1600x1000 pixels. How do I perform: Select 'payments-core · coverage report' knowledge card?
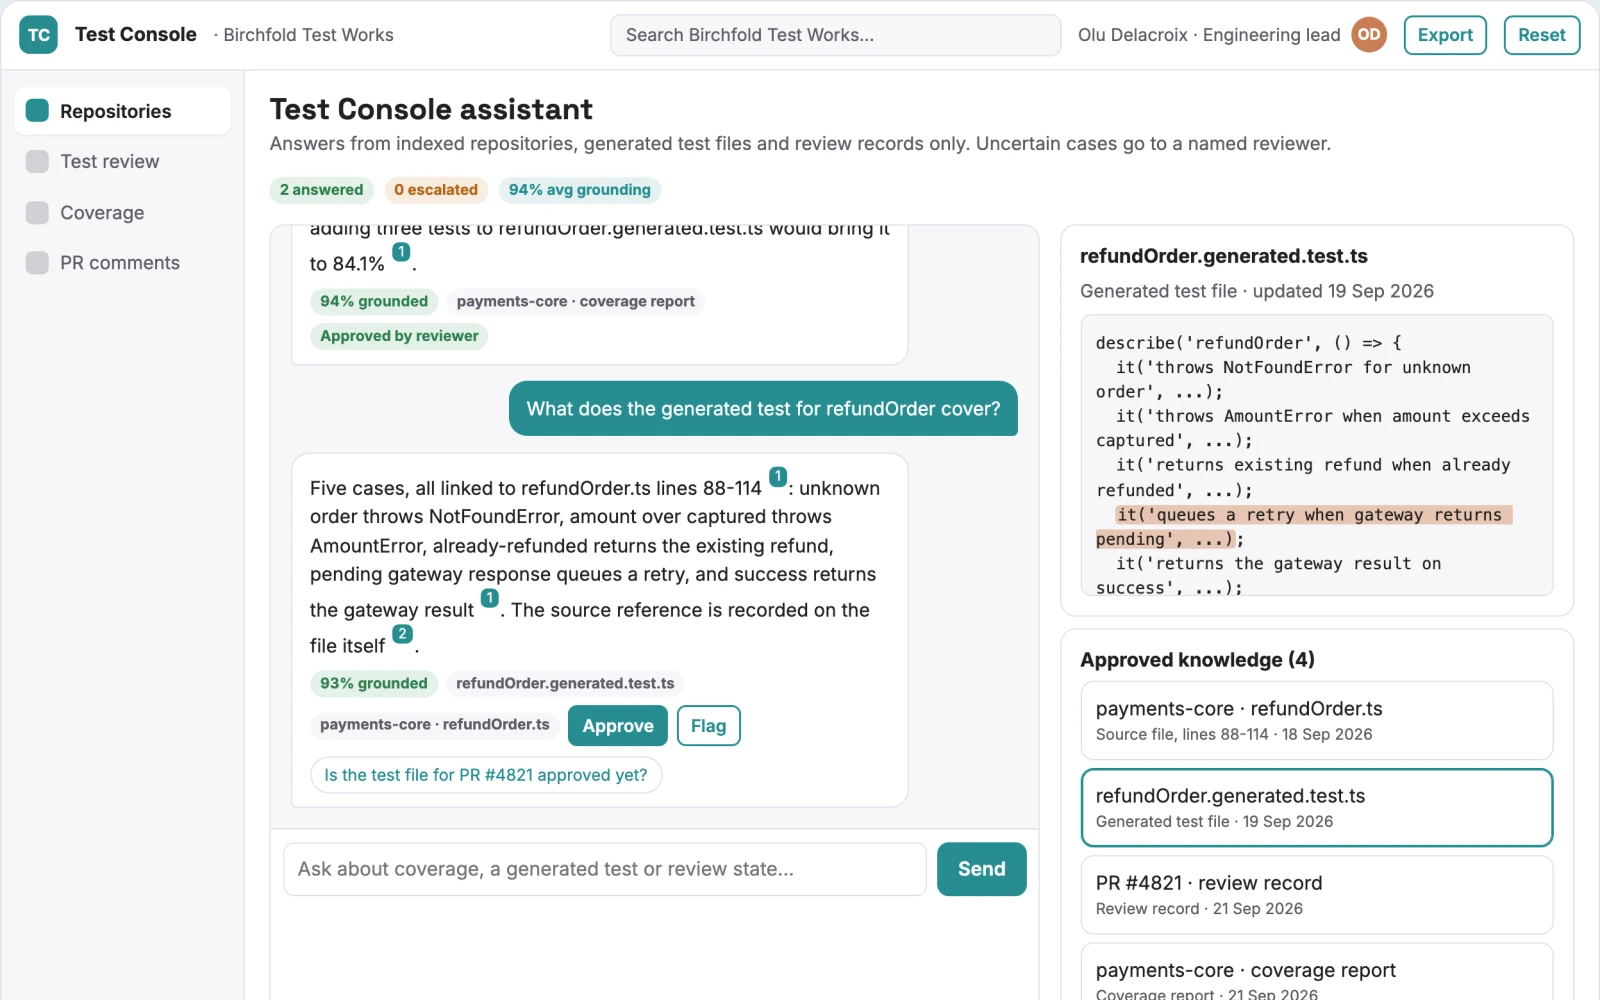coord(1317,973)
